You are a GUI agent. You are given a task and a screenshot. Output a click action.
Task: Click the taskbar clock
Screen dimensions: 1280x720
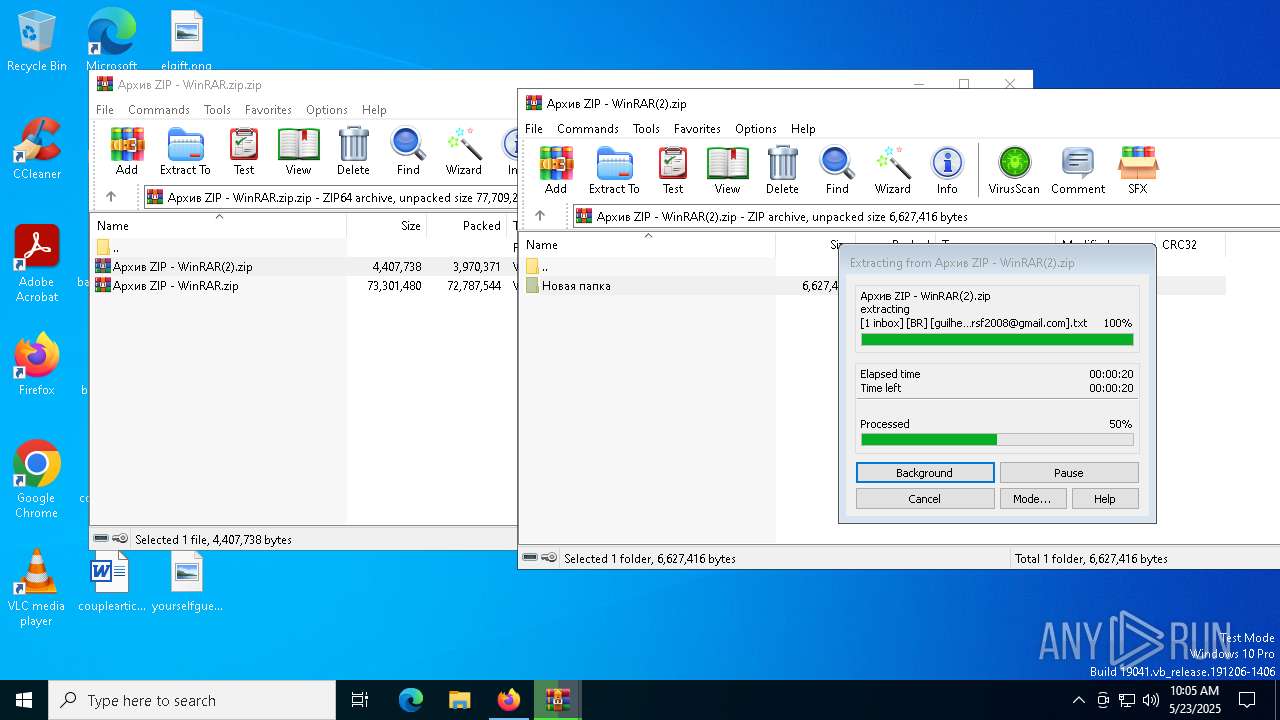point(1195,700)
